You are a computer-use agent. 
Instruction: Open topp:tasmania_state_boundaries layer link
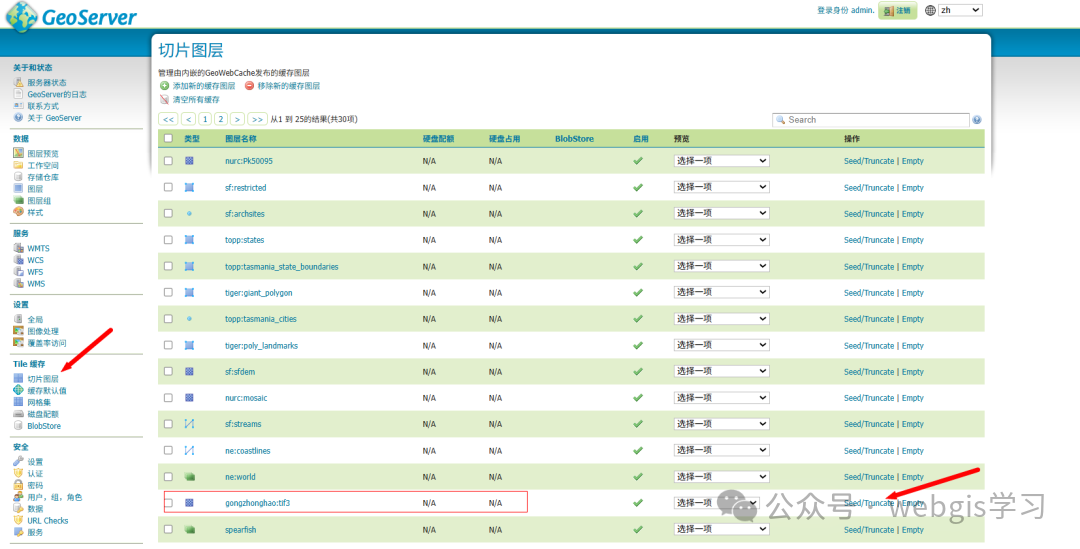(x=282, y=267)
